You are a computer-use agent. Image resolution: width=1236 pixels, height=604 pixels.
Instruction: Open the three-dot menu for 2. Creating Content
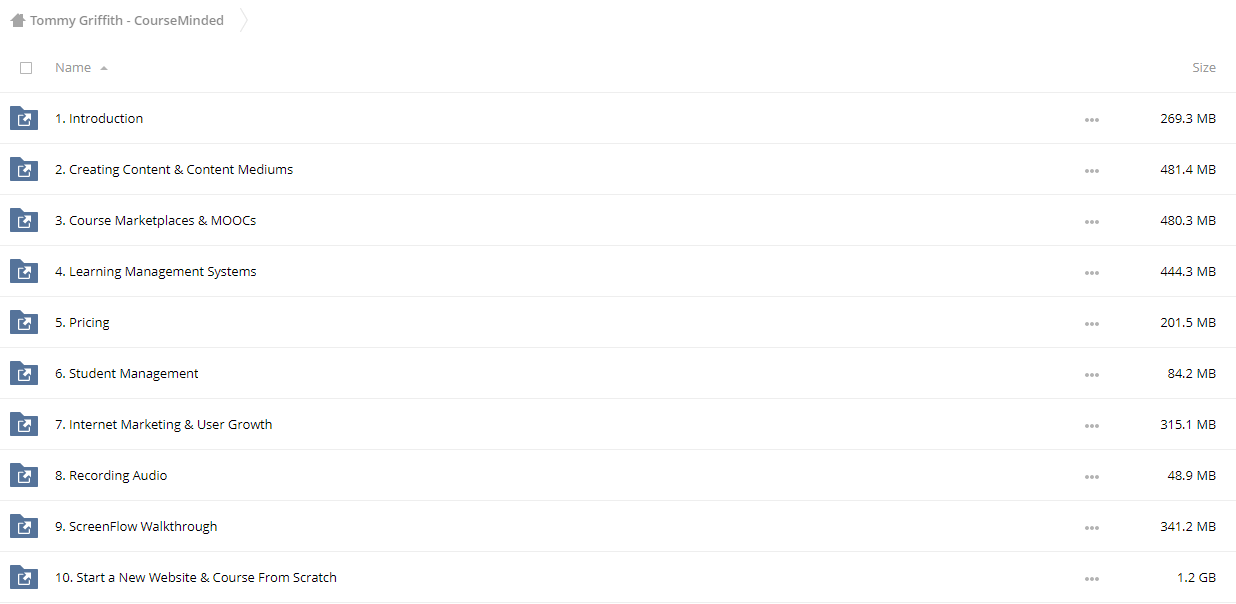(1091, 171)
